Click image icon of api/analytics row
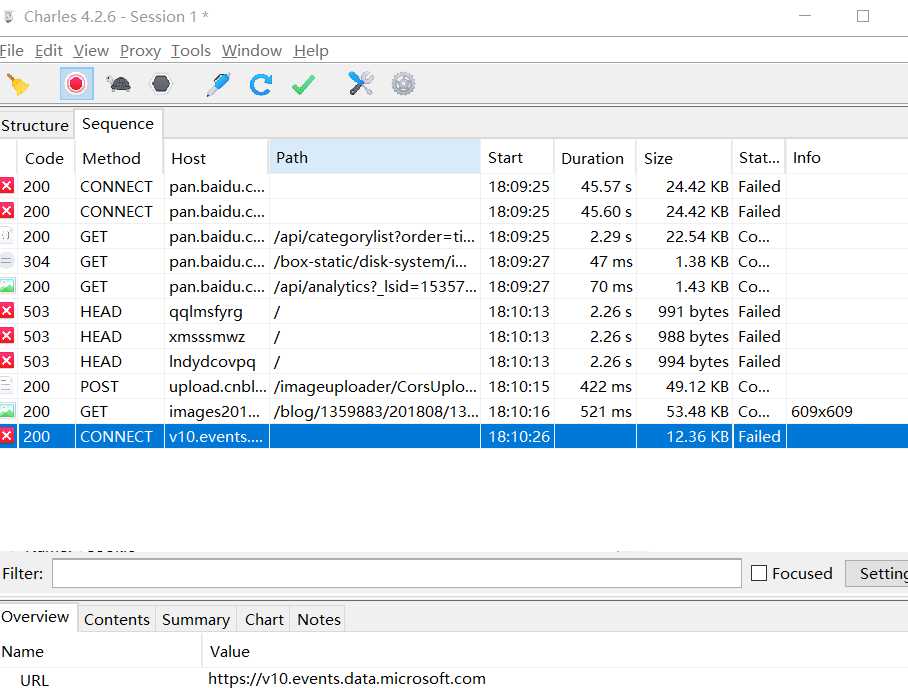Viewport: 908px width, 688px height. [7, 286]
